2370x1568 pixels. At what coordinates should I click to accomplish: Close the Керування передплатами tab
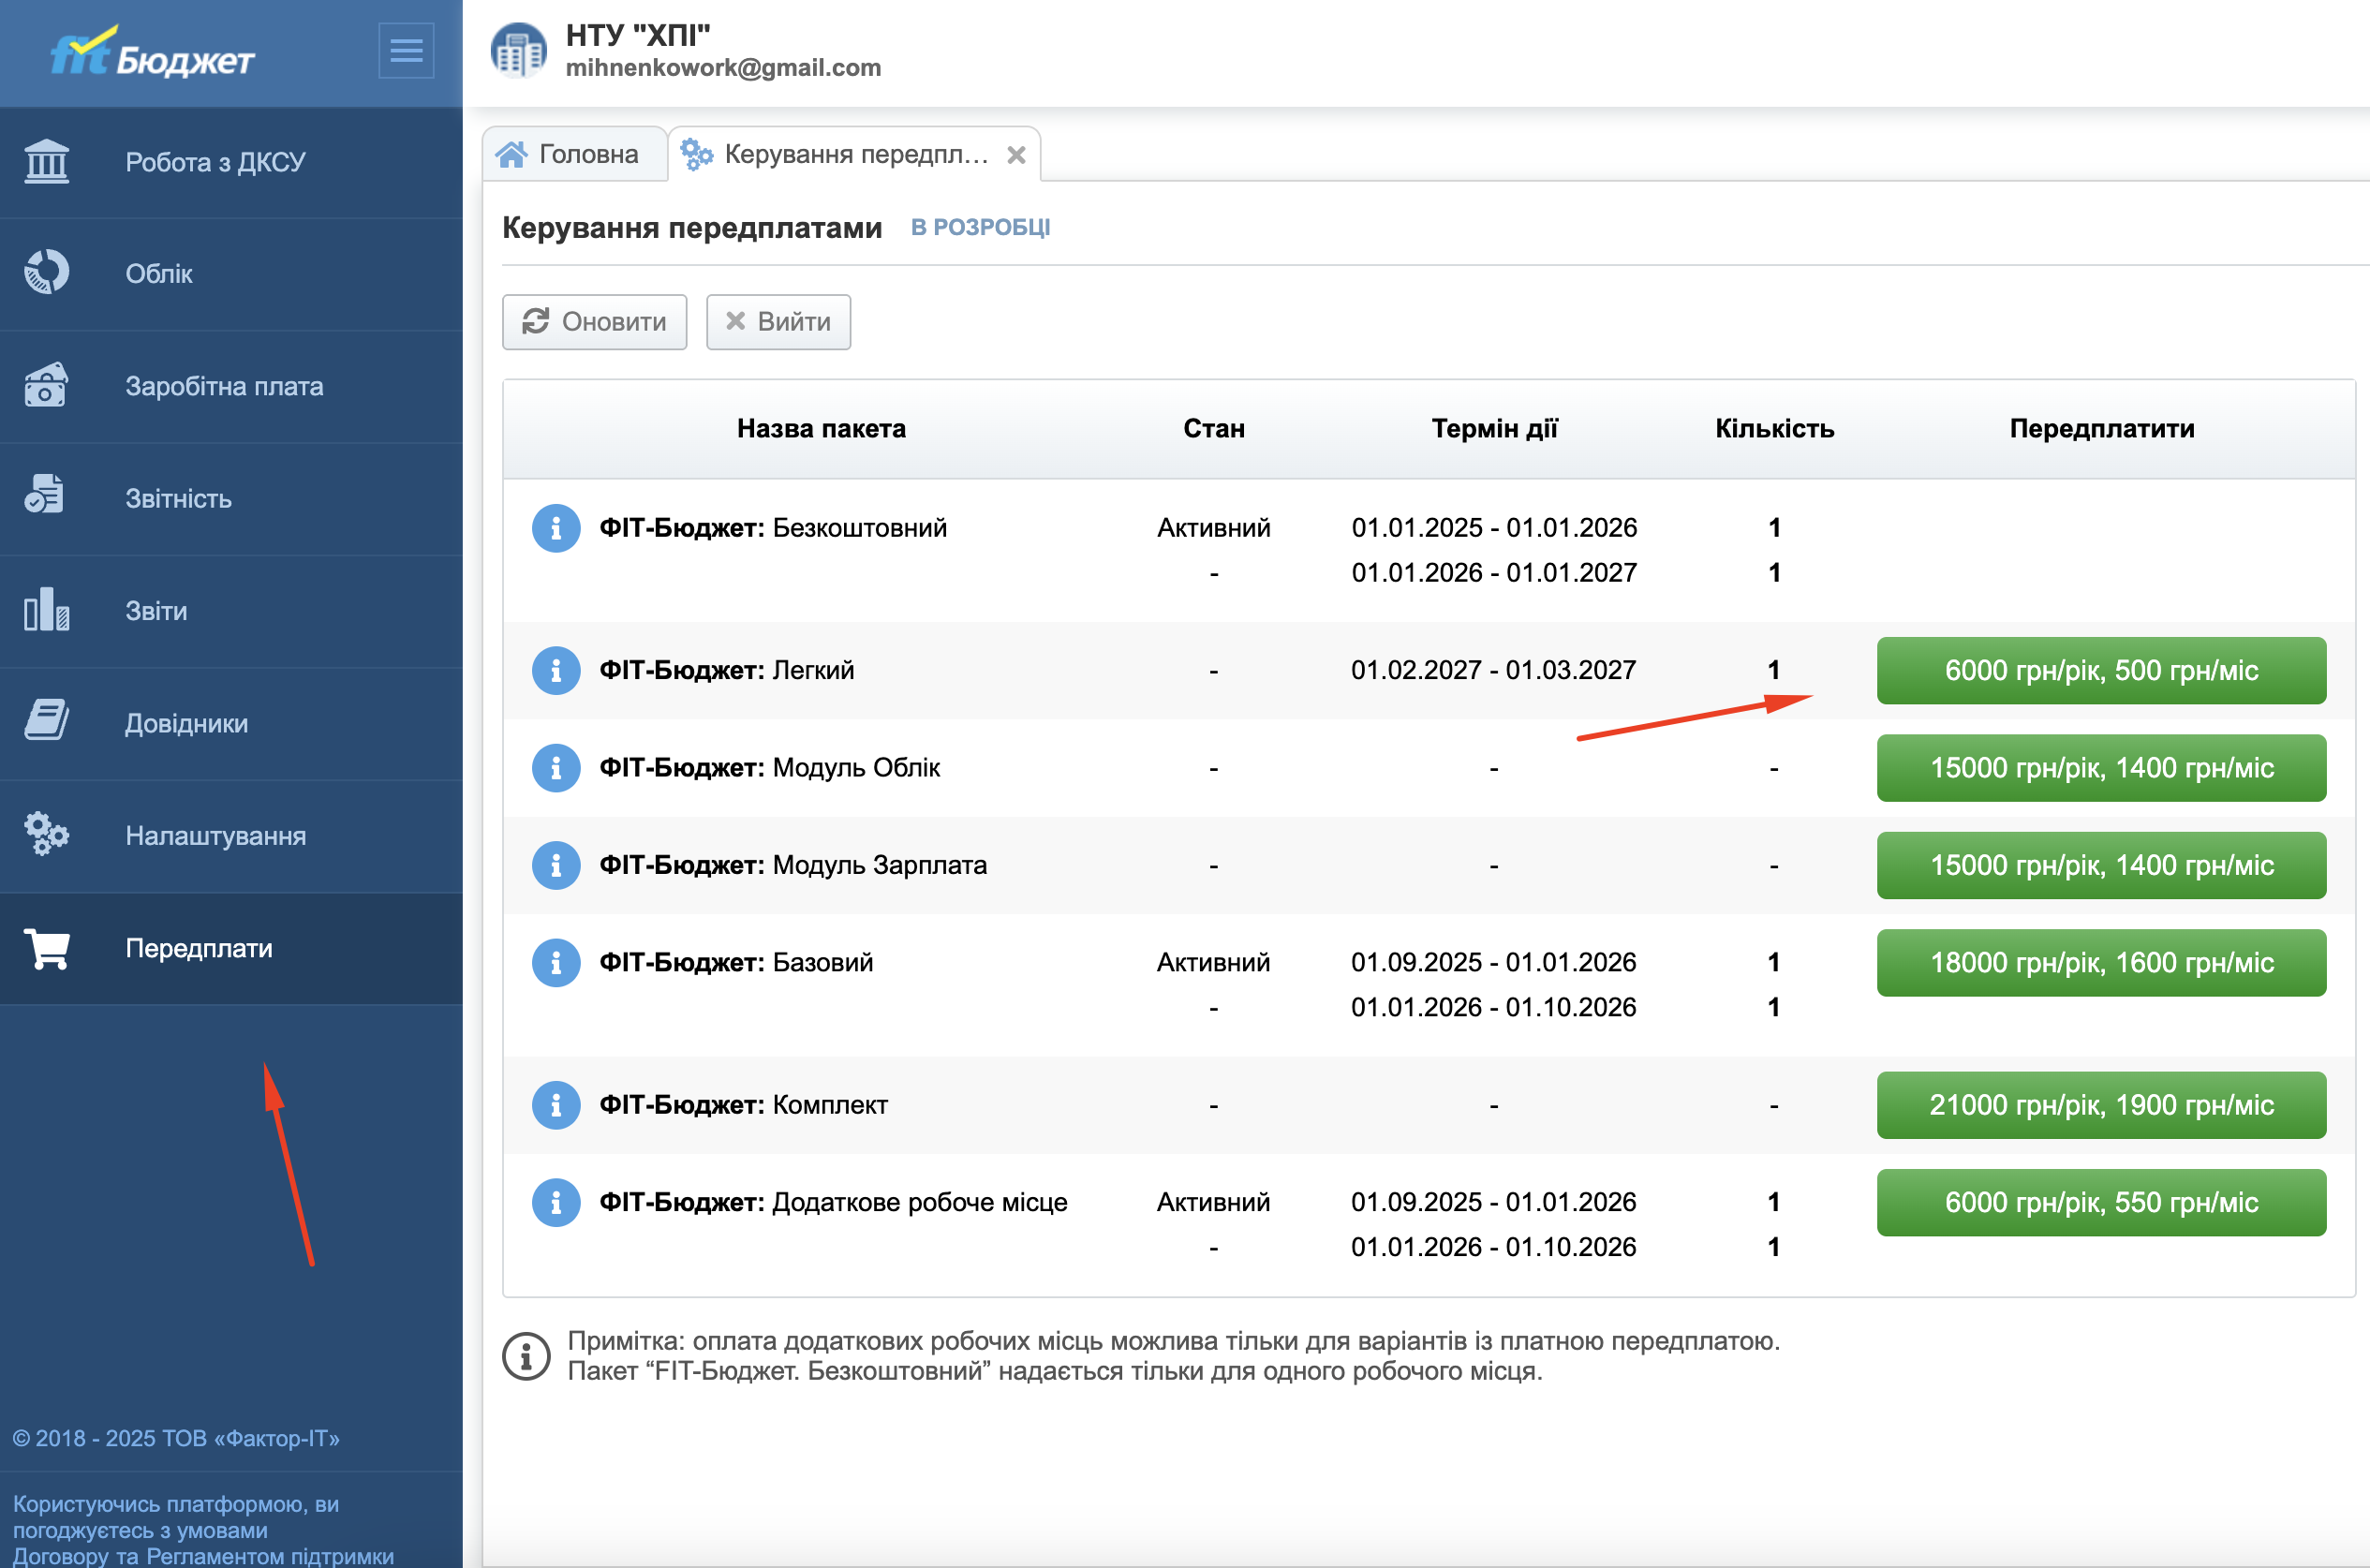click(1016, 155)
